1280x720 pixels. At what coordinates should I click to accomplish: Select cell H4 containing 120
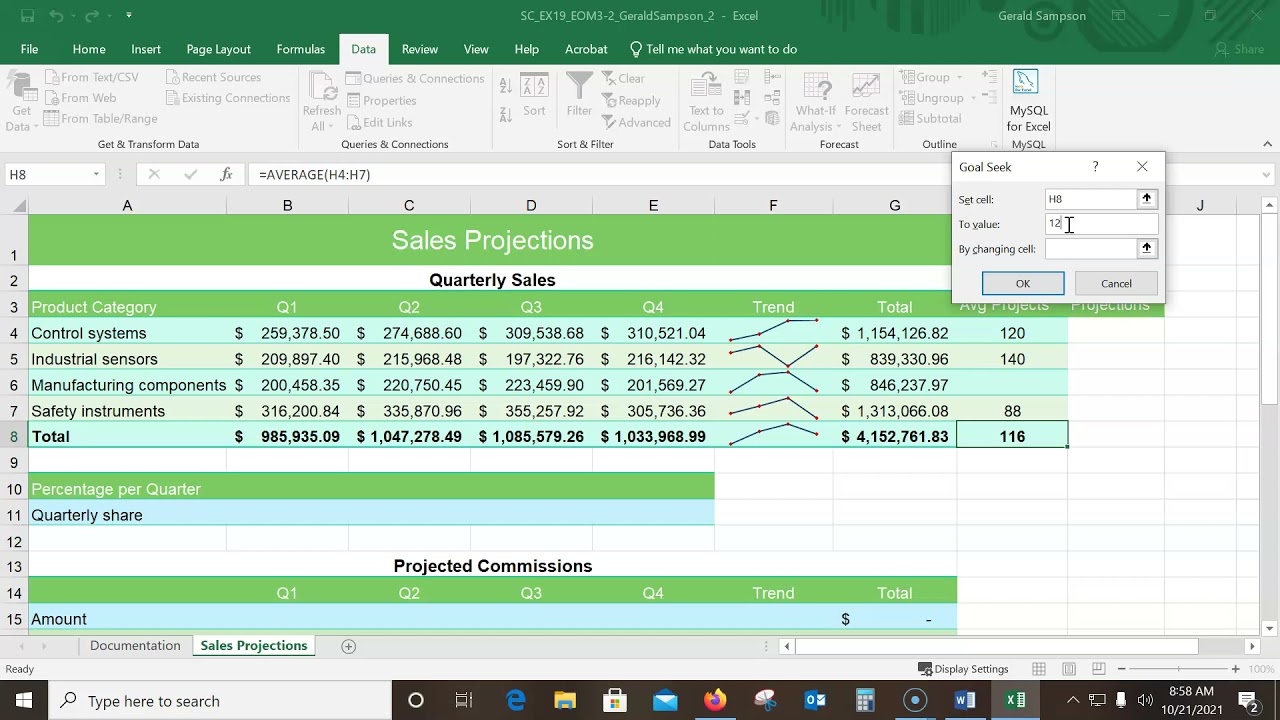pos(1012,333)
